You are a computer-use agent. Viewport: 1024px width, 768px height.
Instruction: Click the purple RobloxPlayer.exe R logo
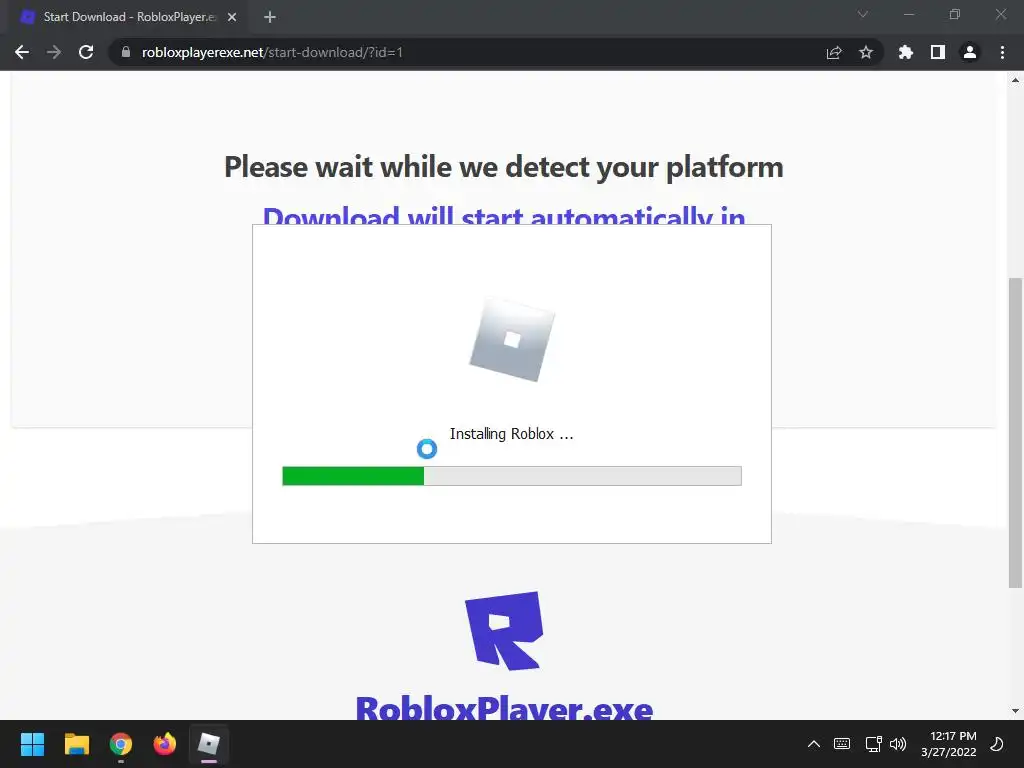click(x=504, y=631)
